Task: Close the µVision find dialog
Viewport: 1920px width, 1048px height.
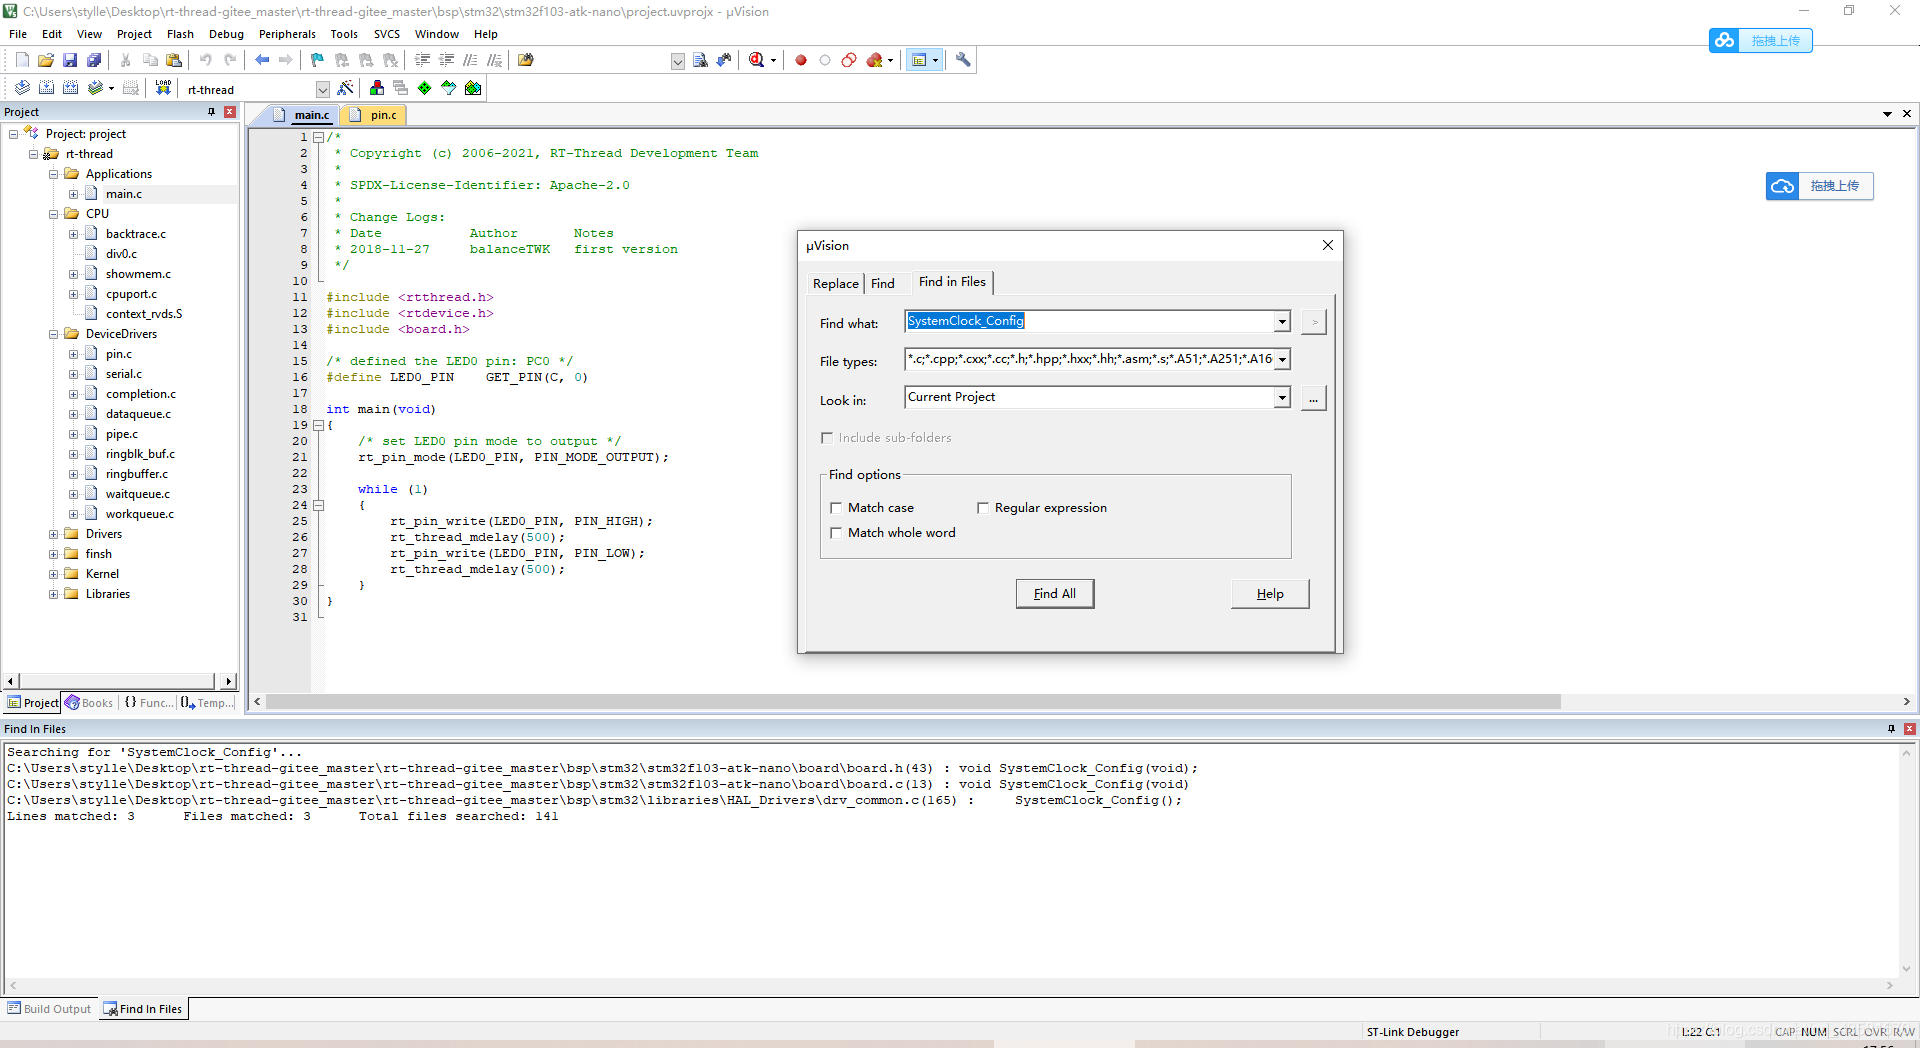Action: pyautogui.click(x=1328, y=245)
